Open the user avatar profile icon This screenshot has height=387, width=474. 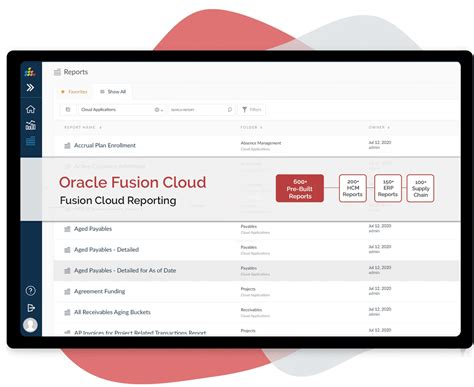30,325
